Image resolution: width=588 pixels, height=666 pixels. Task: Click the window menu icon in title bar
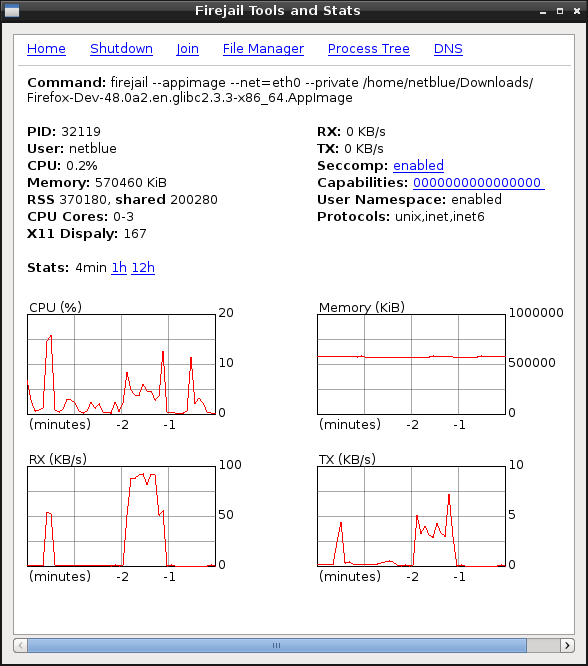(x=11, y=11)
